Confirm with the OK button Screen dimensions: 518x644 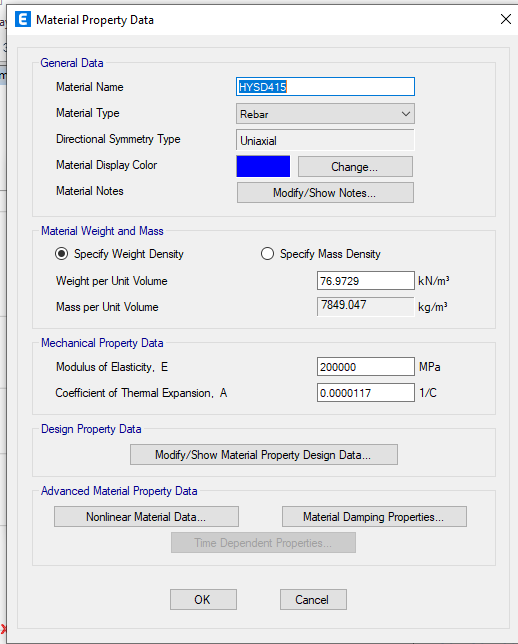click(203, 600)
